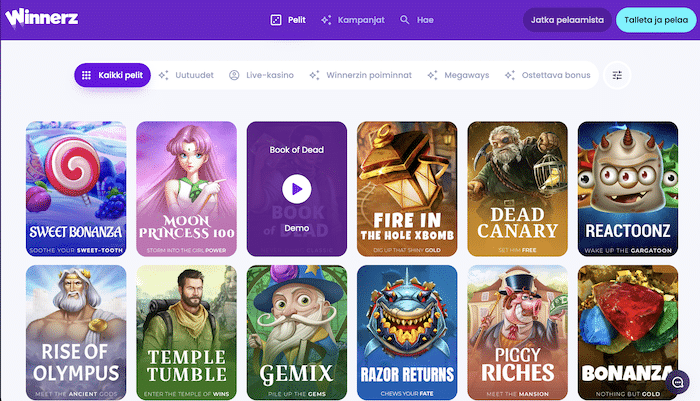Open the Temple Tumble game

pos(186,333)
